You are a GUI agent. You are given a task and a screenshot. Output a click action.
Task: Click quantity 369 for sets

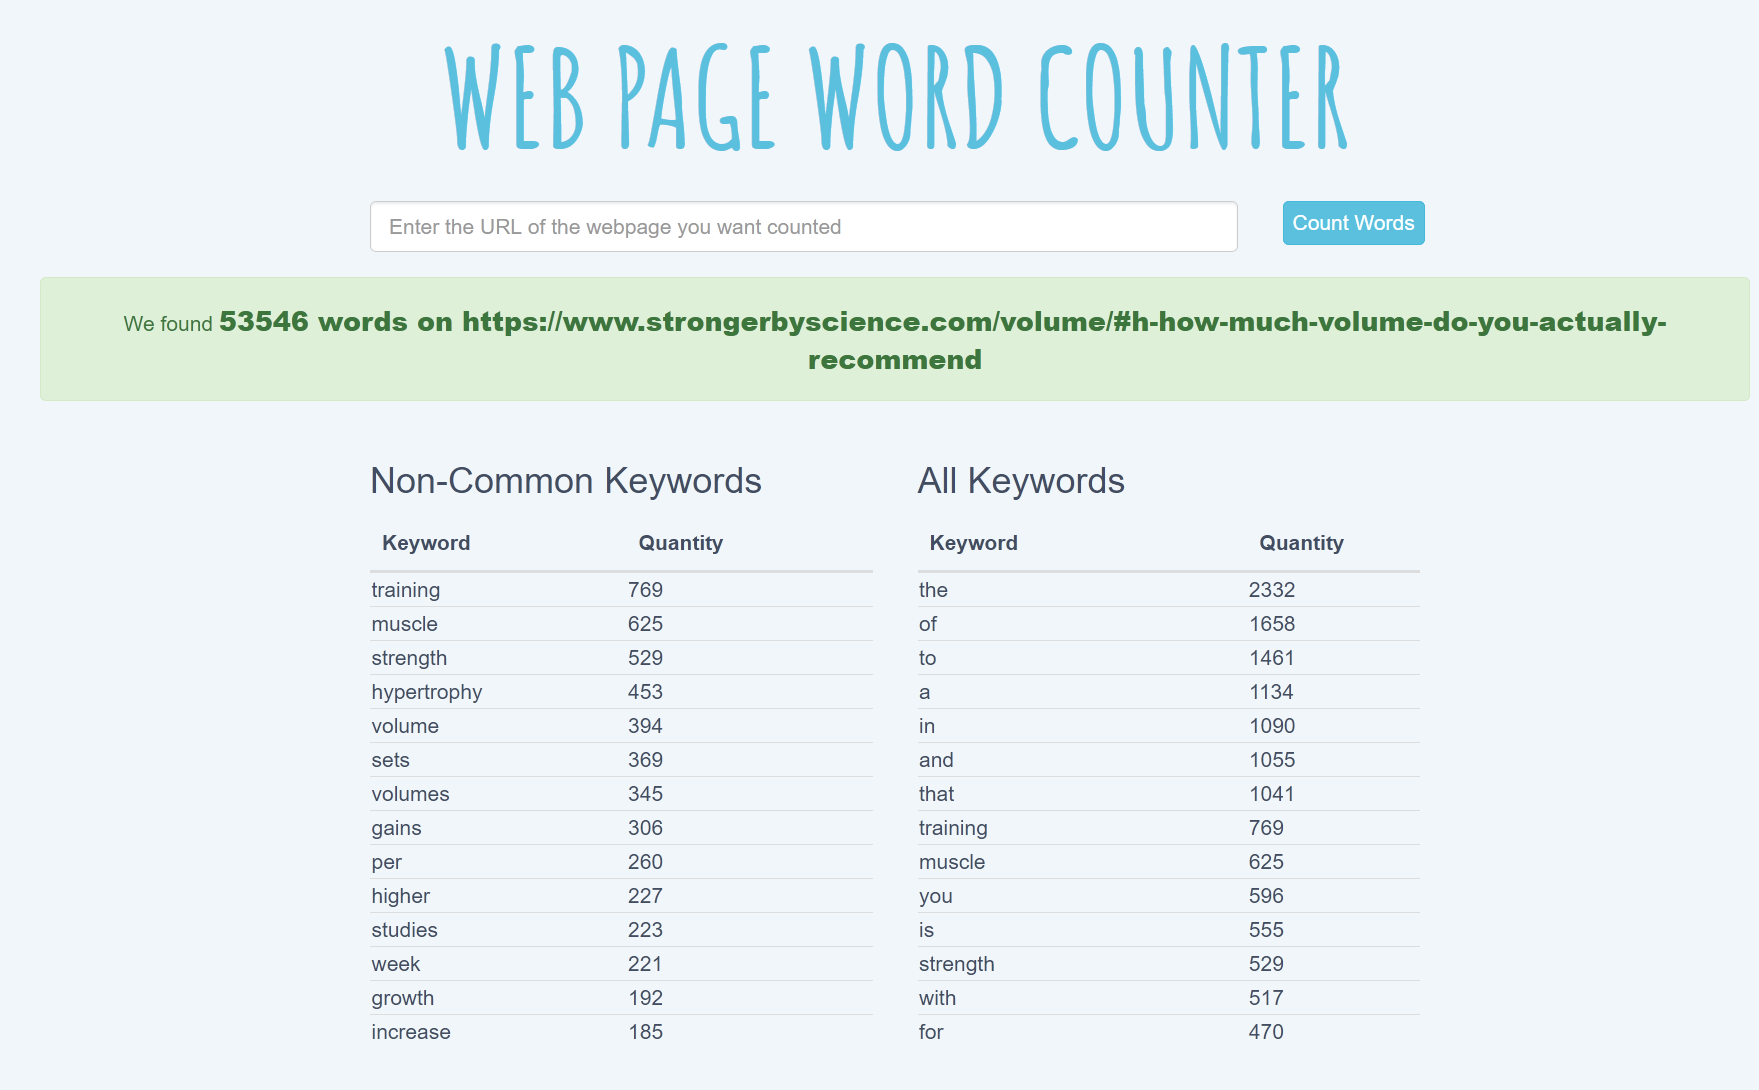click(x=645, y=760)
